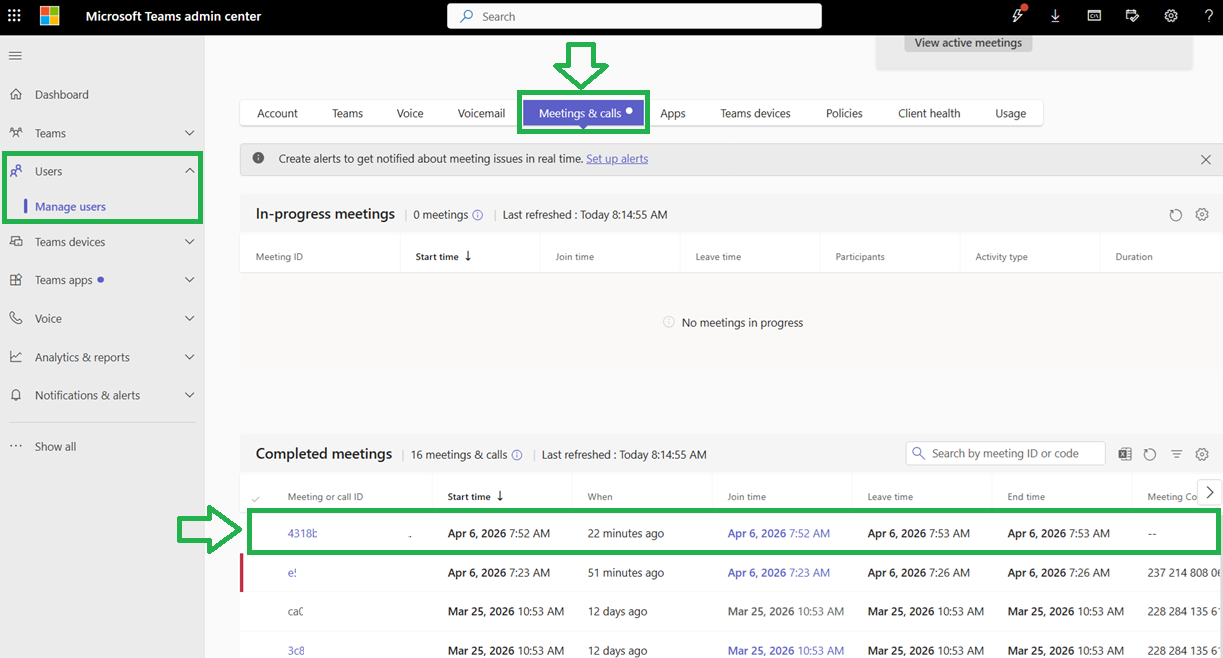The height and width of the screenshot is (658, 1223).
Task: Switch to the Client health tab
Action: (x=929, y=113)
